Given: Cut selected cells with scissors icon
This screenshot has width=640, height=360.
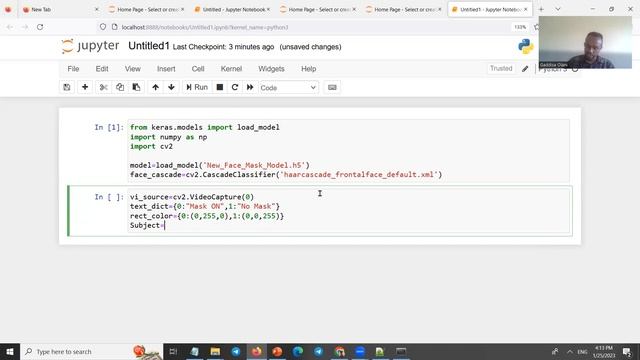Looking at the screenshot, I should tap(103, 87).
